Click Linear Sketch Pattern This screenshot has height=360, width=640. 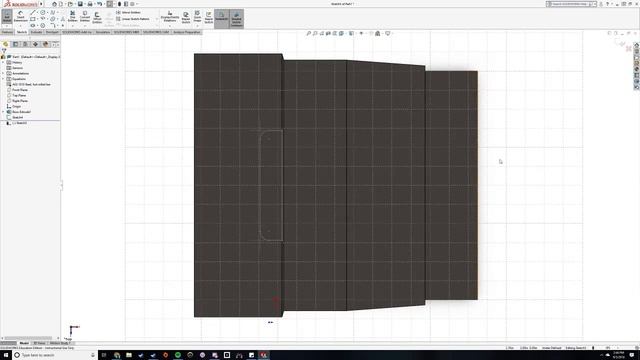[x=133, y=19]
